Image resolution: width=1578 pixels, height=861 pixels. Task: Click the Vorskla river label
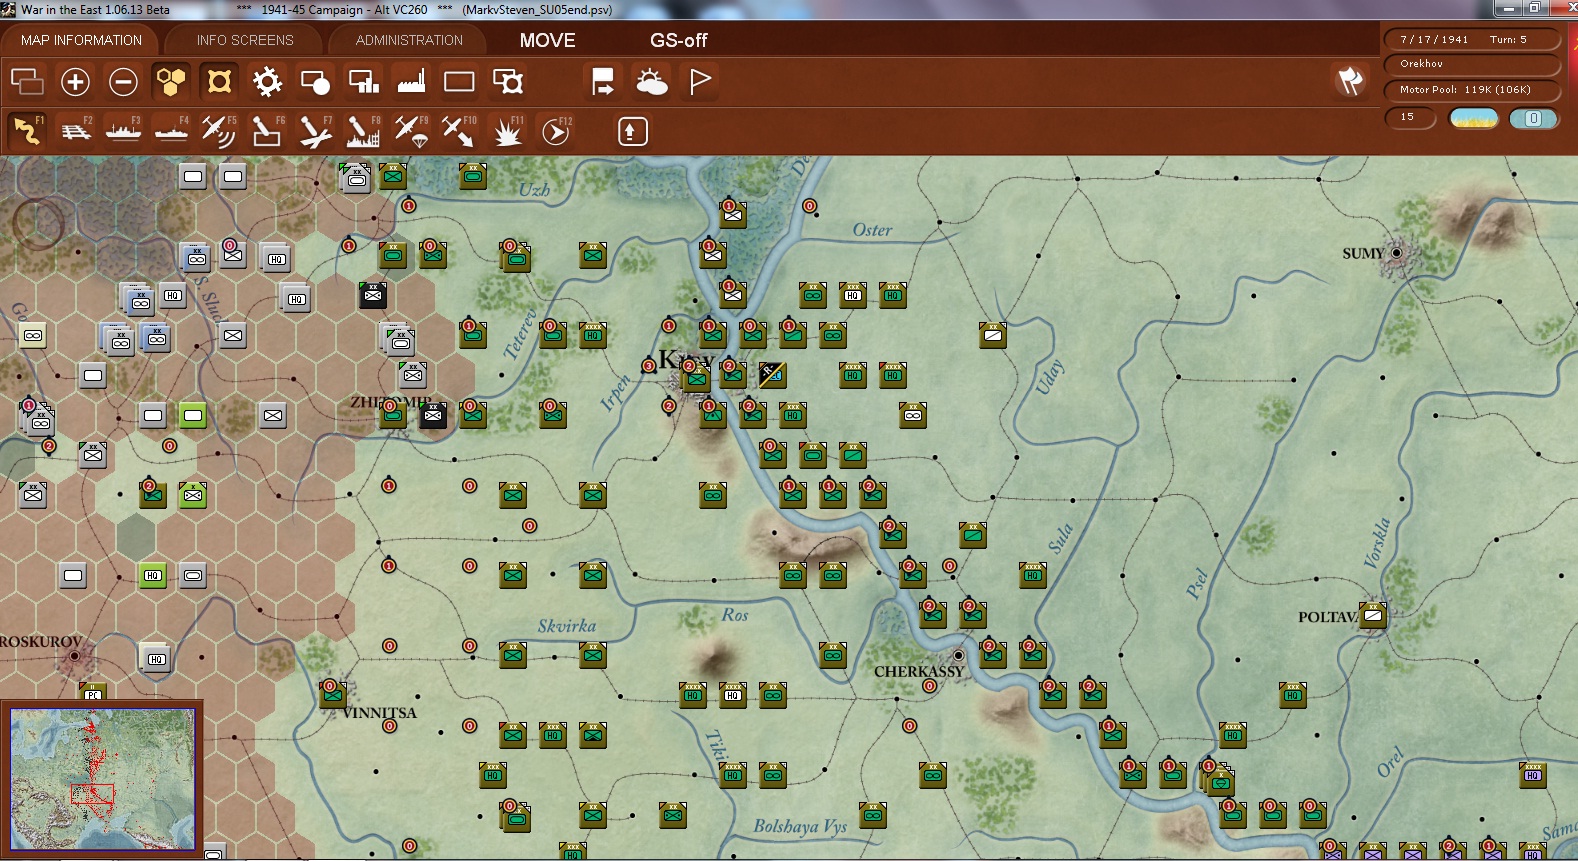[x=1378, y=543]
